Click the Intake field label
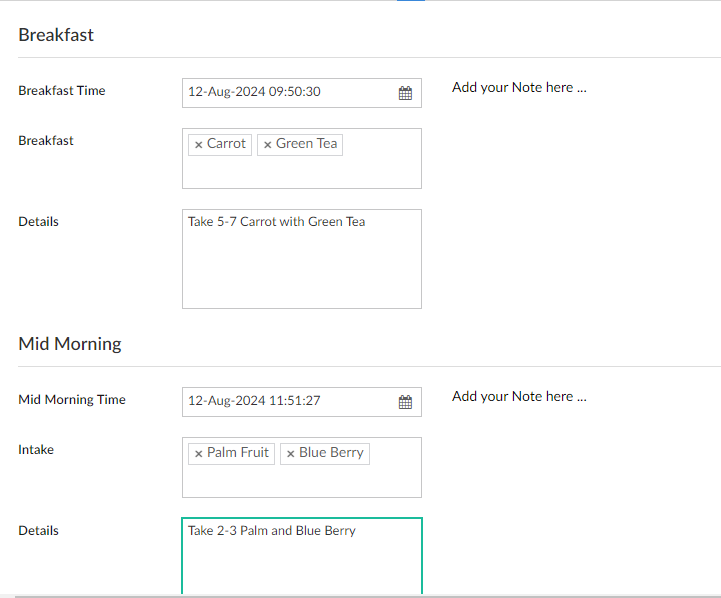Screen dimensions: 721x598 [x=36, y=450]
